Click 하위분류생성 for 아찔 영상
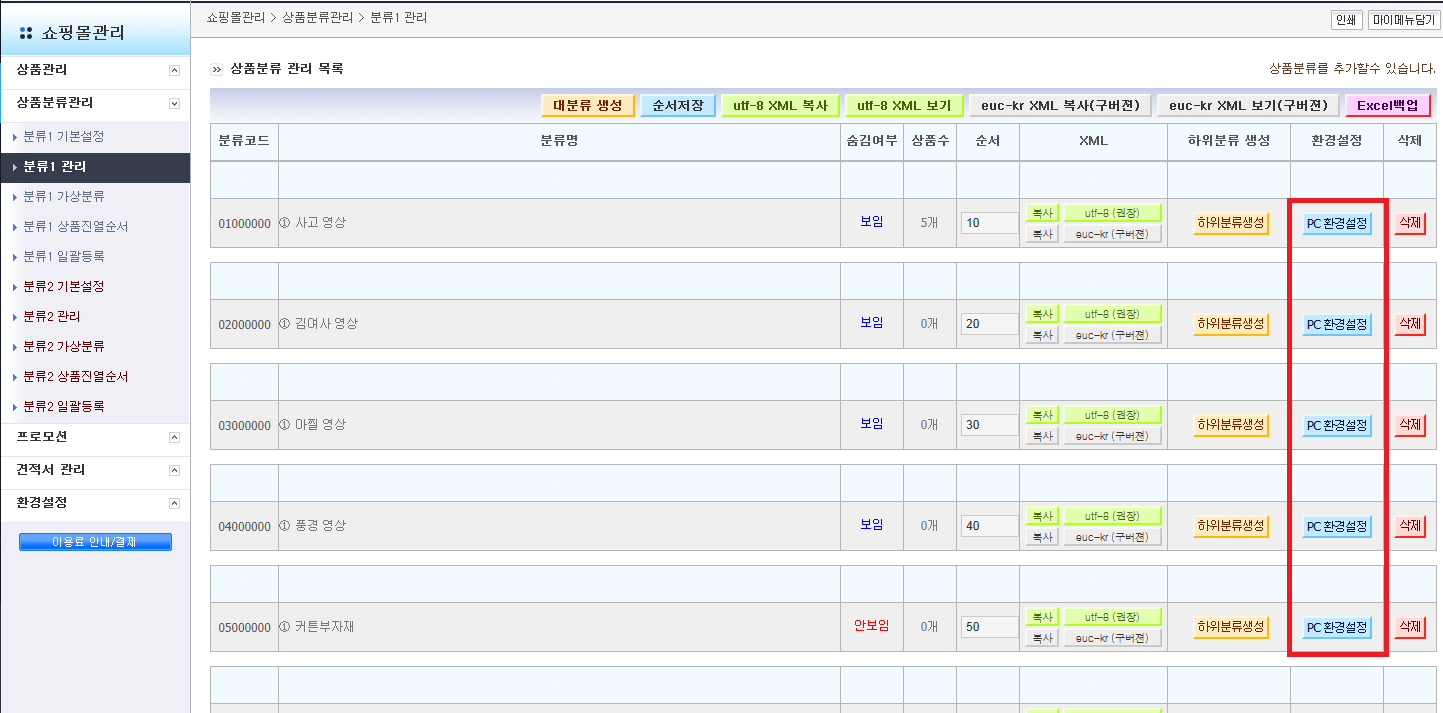The image size is (1443, 713). [1231, 425]
